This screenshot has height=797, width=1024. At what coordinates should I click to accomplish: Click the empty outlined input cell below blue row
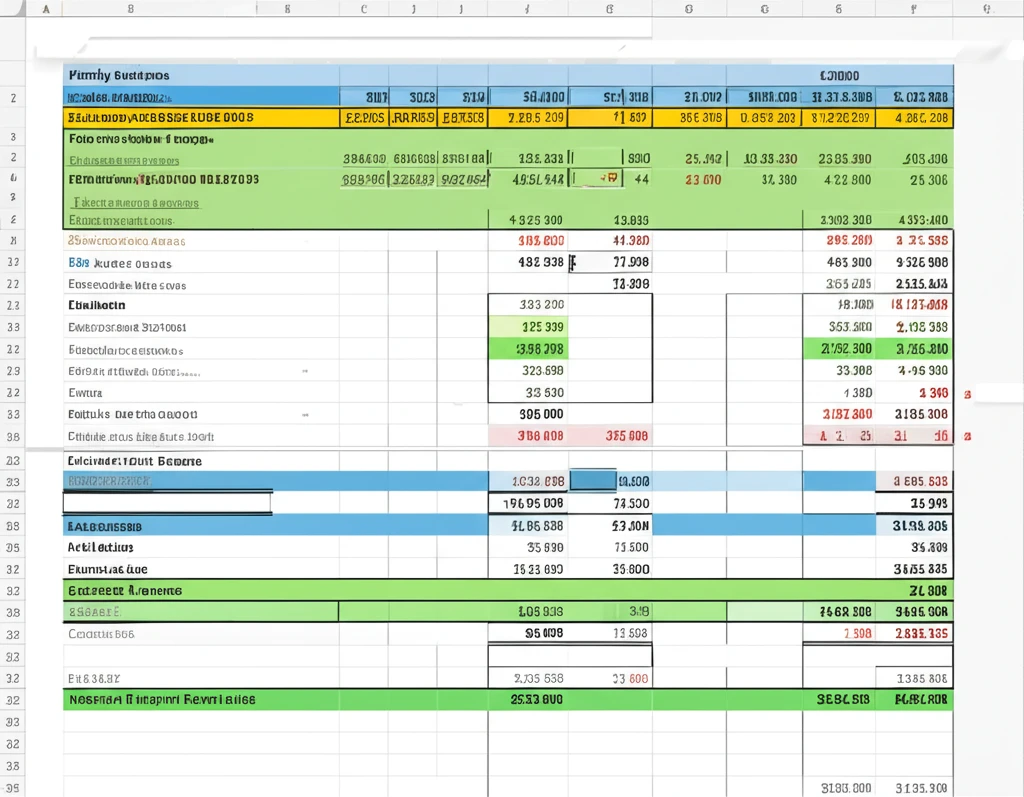167,503
